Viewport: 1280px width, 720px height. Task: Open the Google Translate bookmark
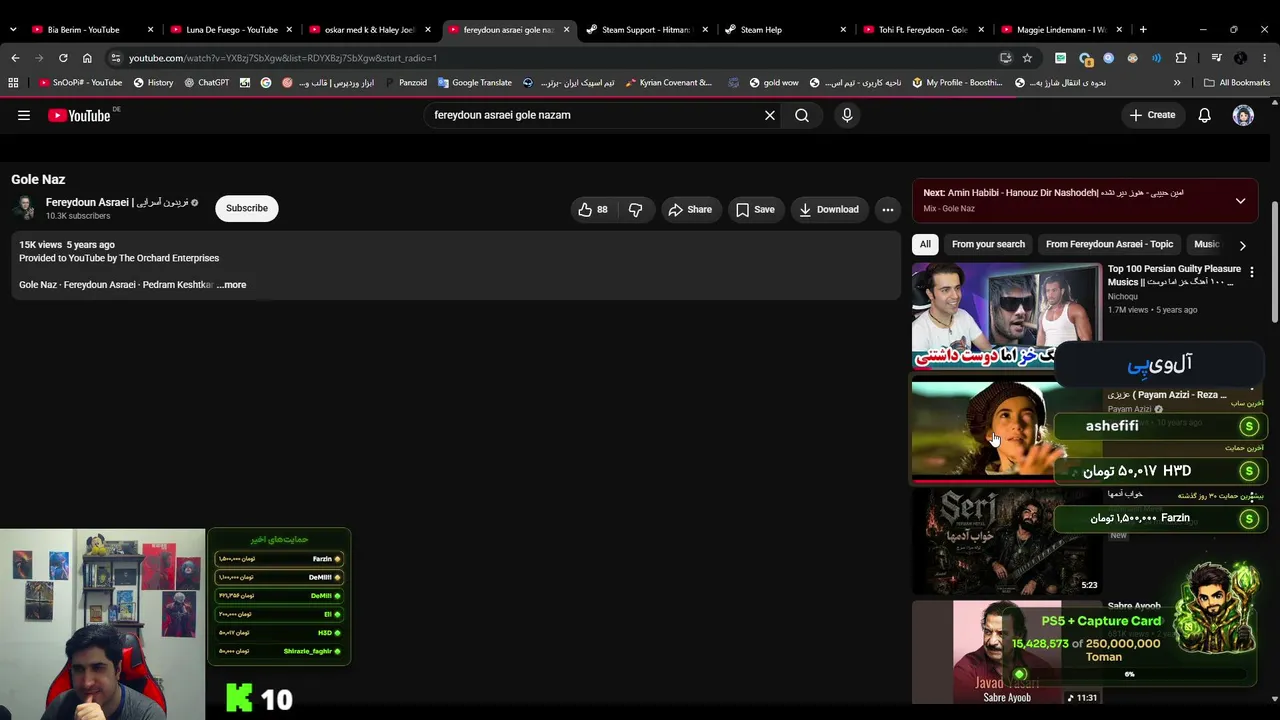pyautogui.click(x=475, y=83)
